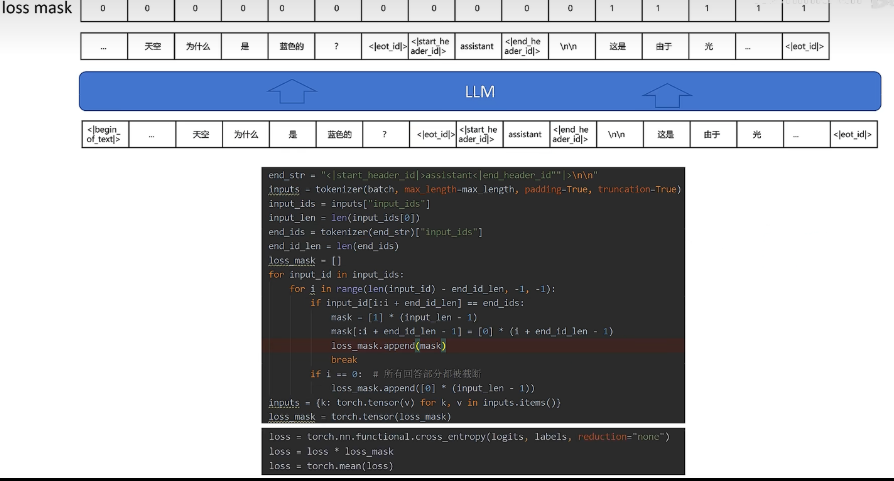The width and height of the screenshot is (894, 481).
Task: Select <|start_header_id|> cell in the input row
Action: tap(479, 134)
